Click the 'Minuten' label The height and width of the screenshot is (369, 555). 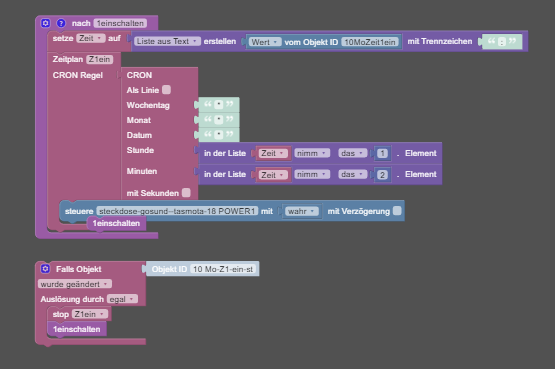point(142,171)
